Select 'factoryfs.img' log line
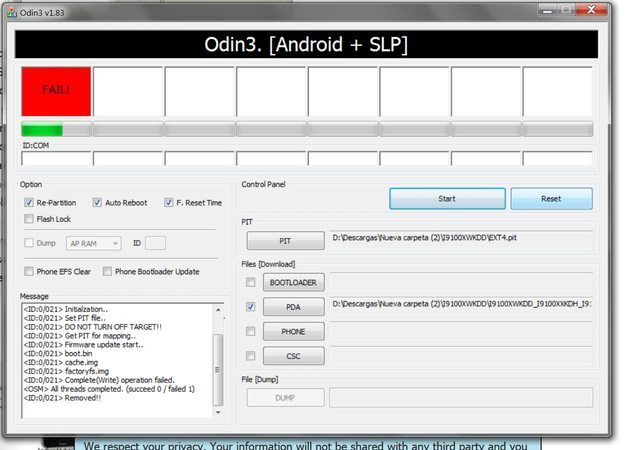Viewport: 640px width, 450px height. click(x=67, y=371)
